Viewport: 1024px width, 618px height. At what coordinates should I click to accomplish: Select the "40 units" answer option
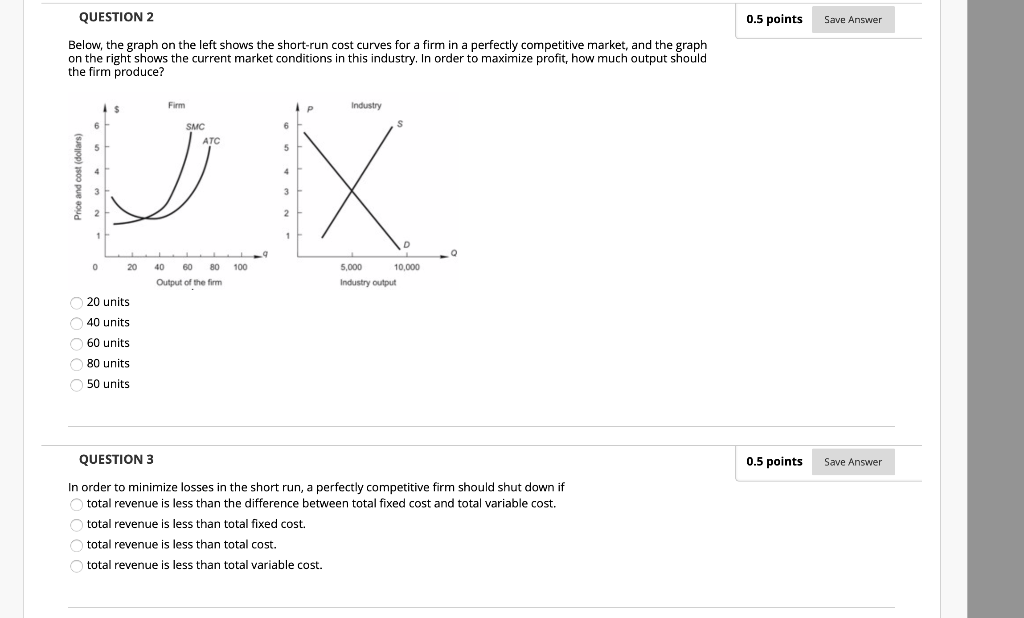(x=76, y=322)
